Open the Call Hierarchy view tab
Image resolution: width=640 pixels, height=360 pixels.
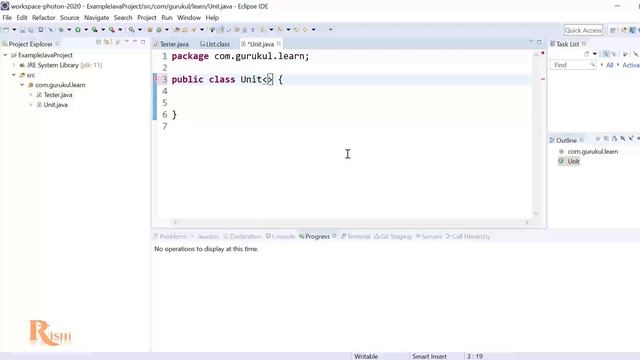[468, 237]
